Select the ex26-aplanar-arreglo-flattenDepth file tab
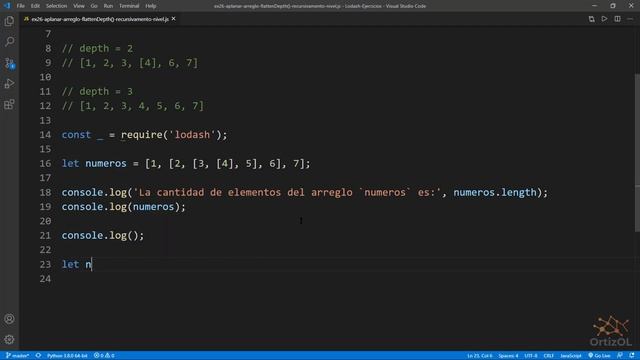 pyautogui.click(x=100, y=19)
